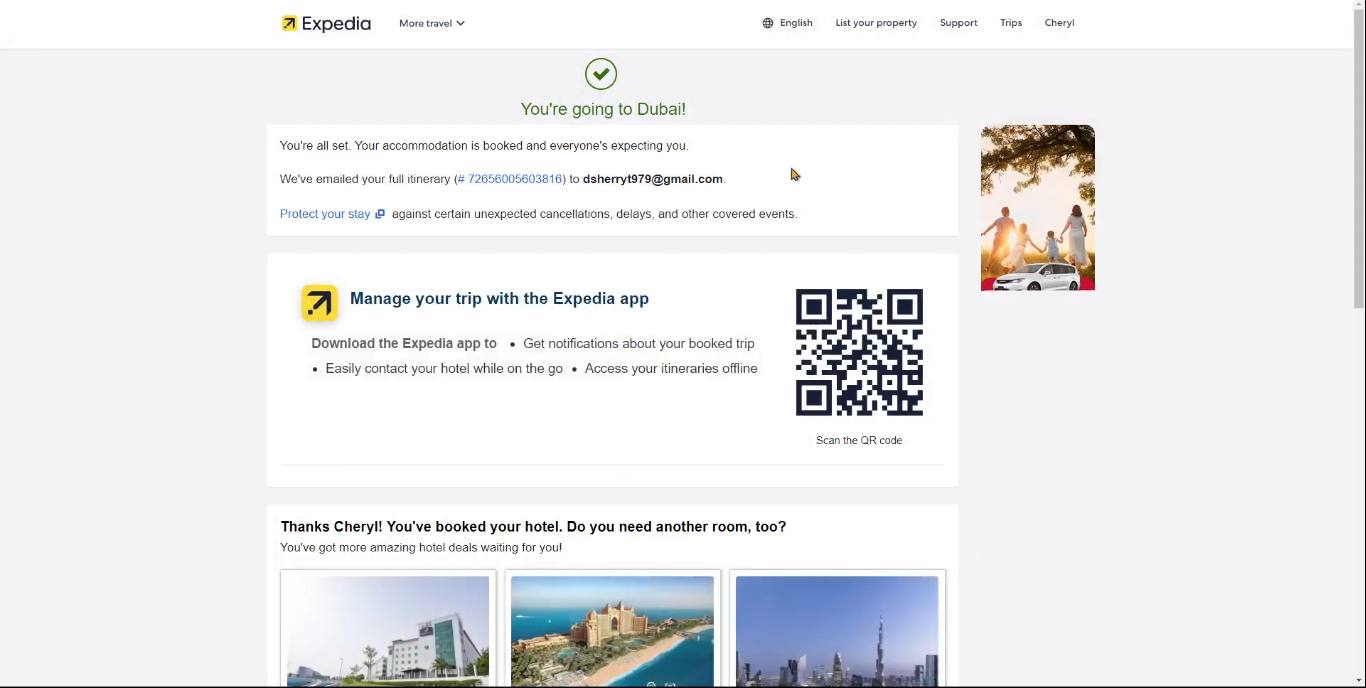Image resolution: width=1366 pixels, height=688 pixels.
Task: View the Dubai skyline hotel card
Action: 837,630
